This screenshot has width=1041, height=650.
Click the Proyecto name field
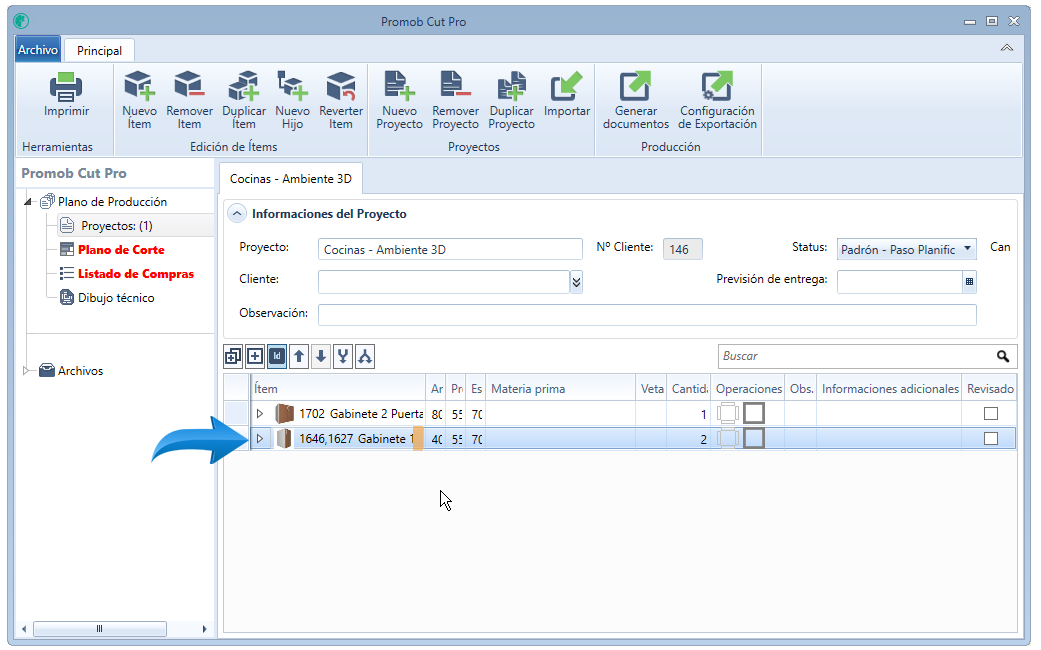[x=450, y=250]
